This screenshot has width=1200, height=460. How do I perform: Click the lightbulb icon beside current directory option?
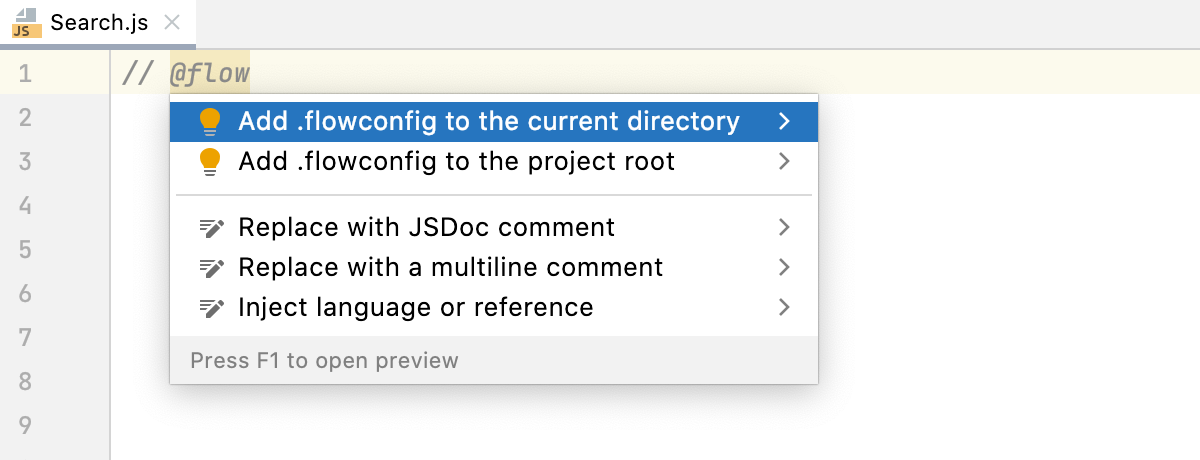point(209,122)
